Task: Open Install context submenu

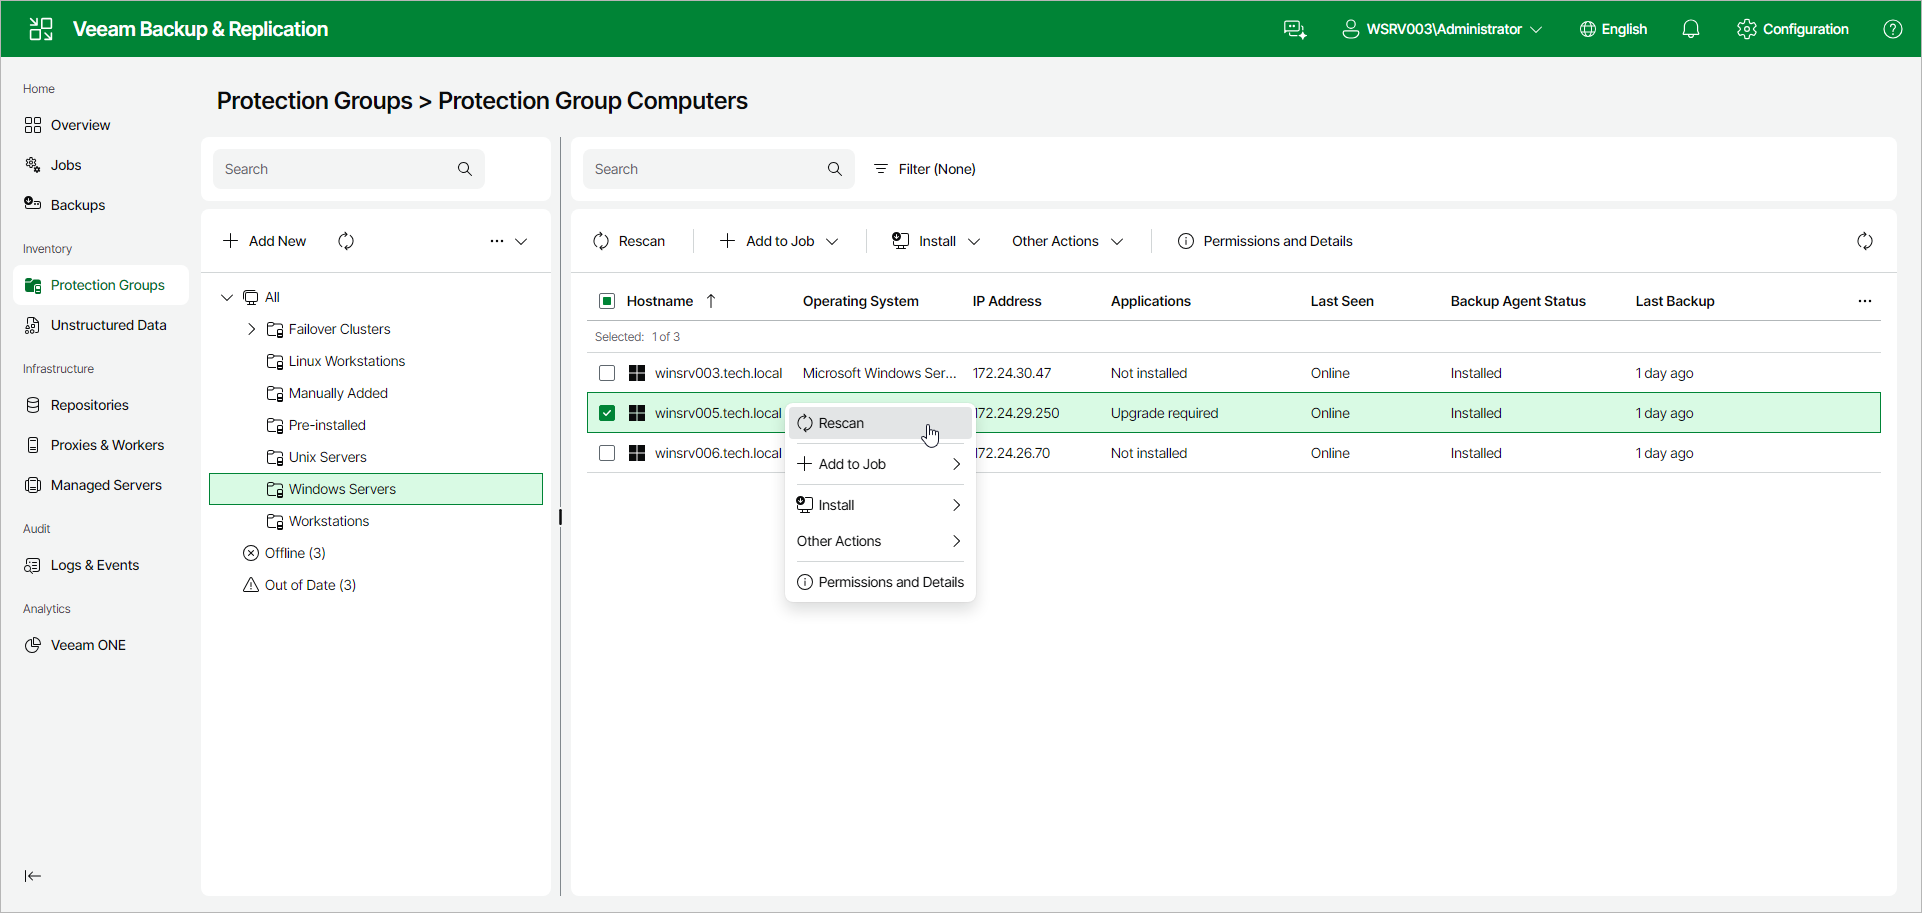Action: click(880, 505)
